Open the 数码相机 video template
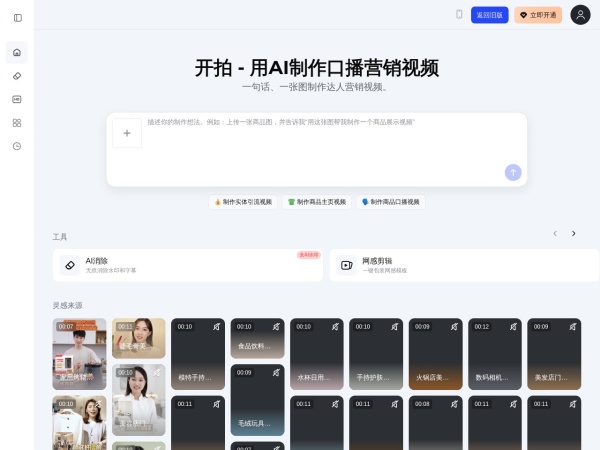Image resolution: width=600 pixels, height=450 pixels. (x=495, y=354)
